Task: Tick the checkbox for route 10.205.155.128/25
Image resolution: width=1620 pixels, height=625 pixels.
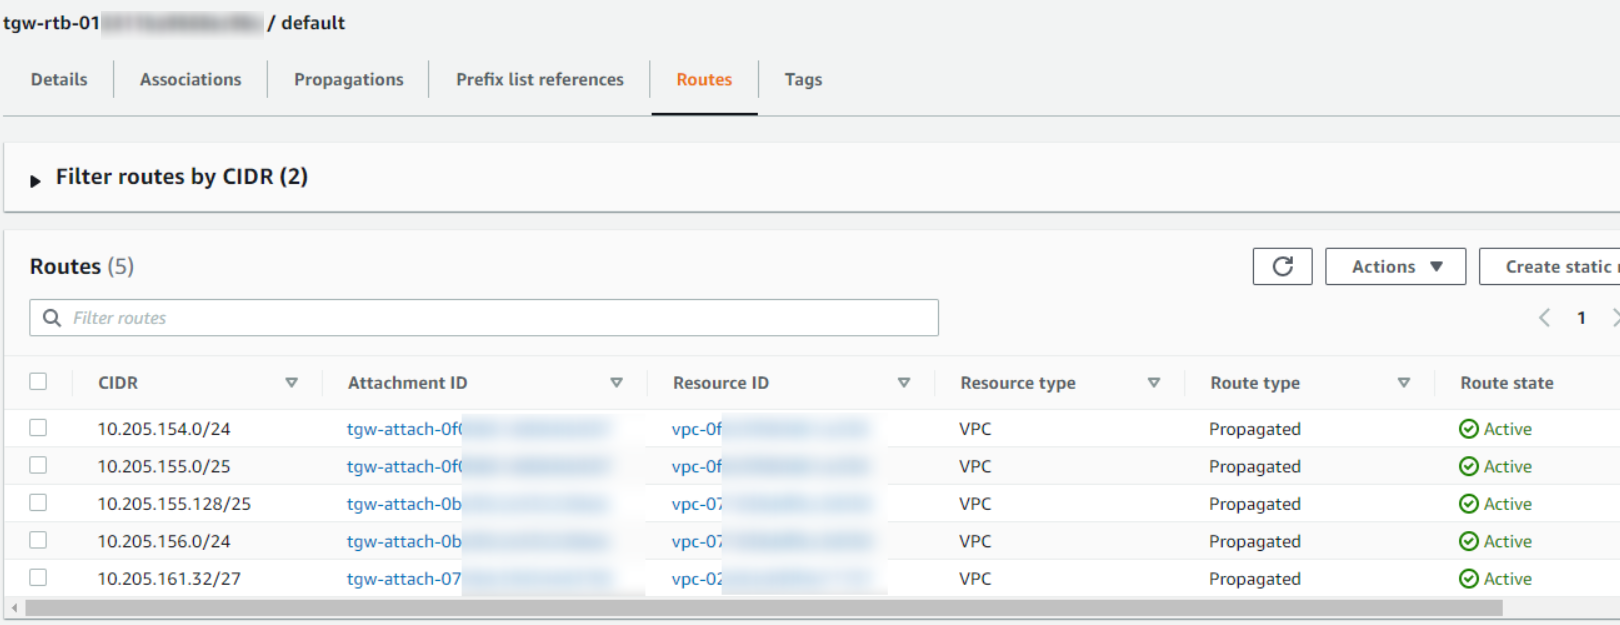Action: (38, 503)
